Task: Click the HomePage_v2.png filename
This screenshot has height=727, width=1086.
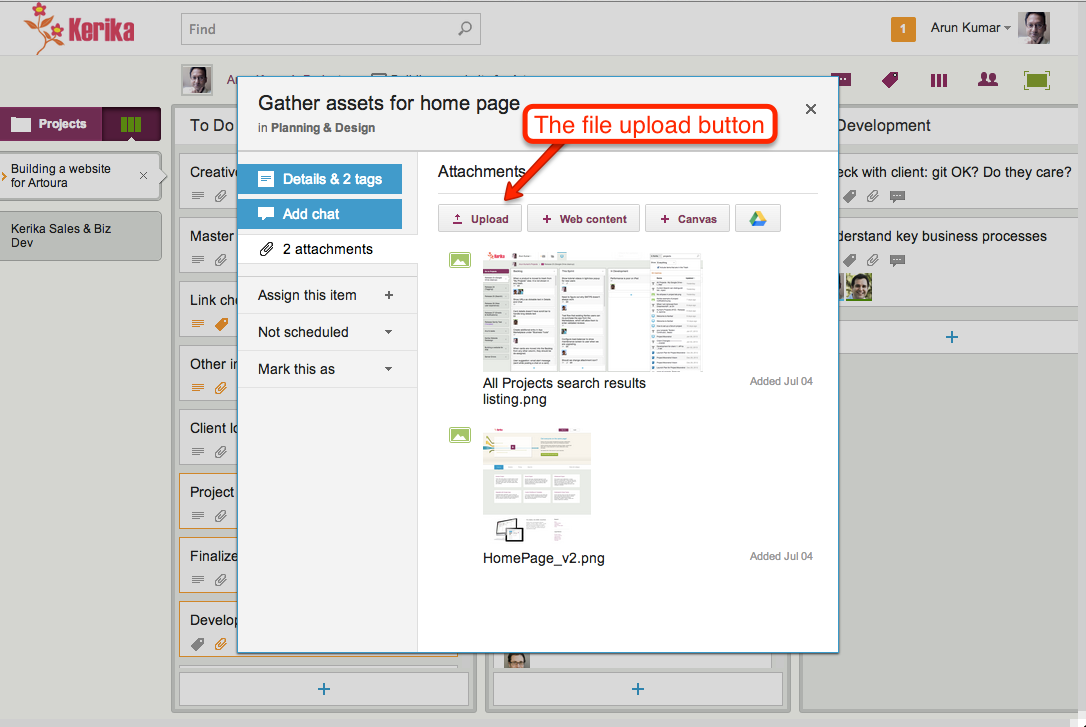Action: point(544,558)
